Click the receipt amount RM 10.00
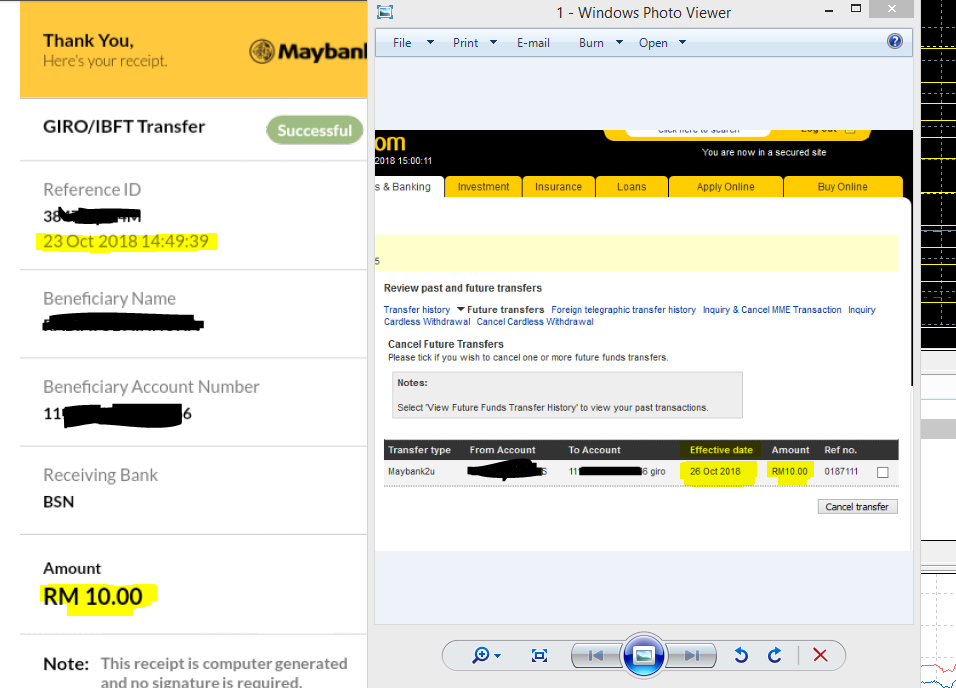Image resolution: width=956 pixels, height=688 pixels. click(x=93, y=597)
